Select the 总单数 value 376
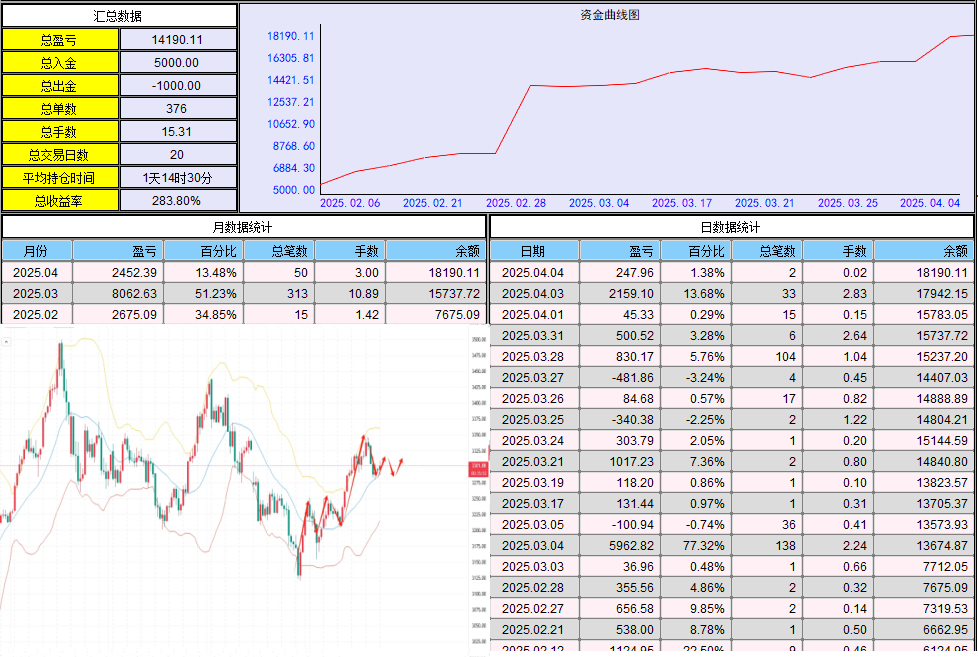Image resolution: width=978 pixels, height=657 pixels. (x=178, y=109)
